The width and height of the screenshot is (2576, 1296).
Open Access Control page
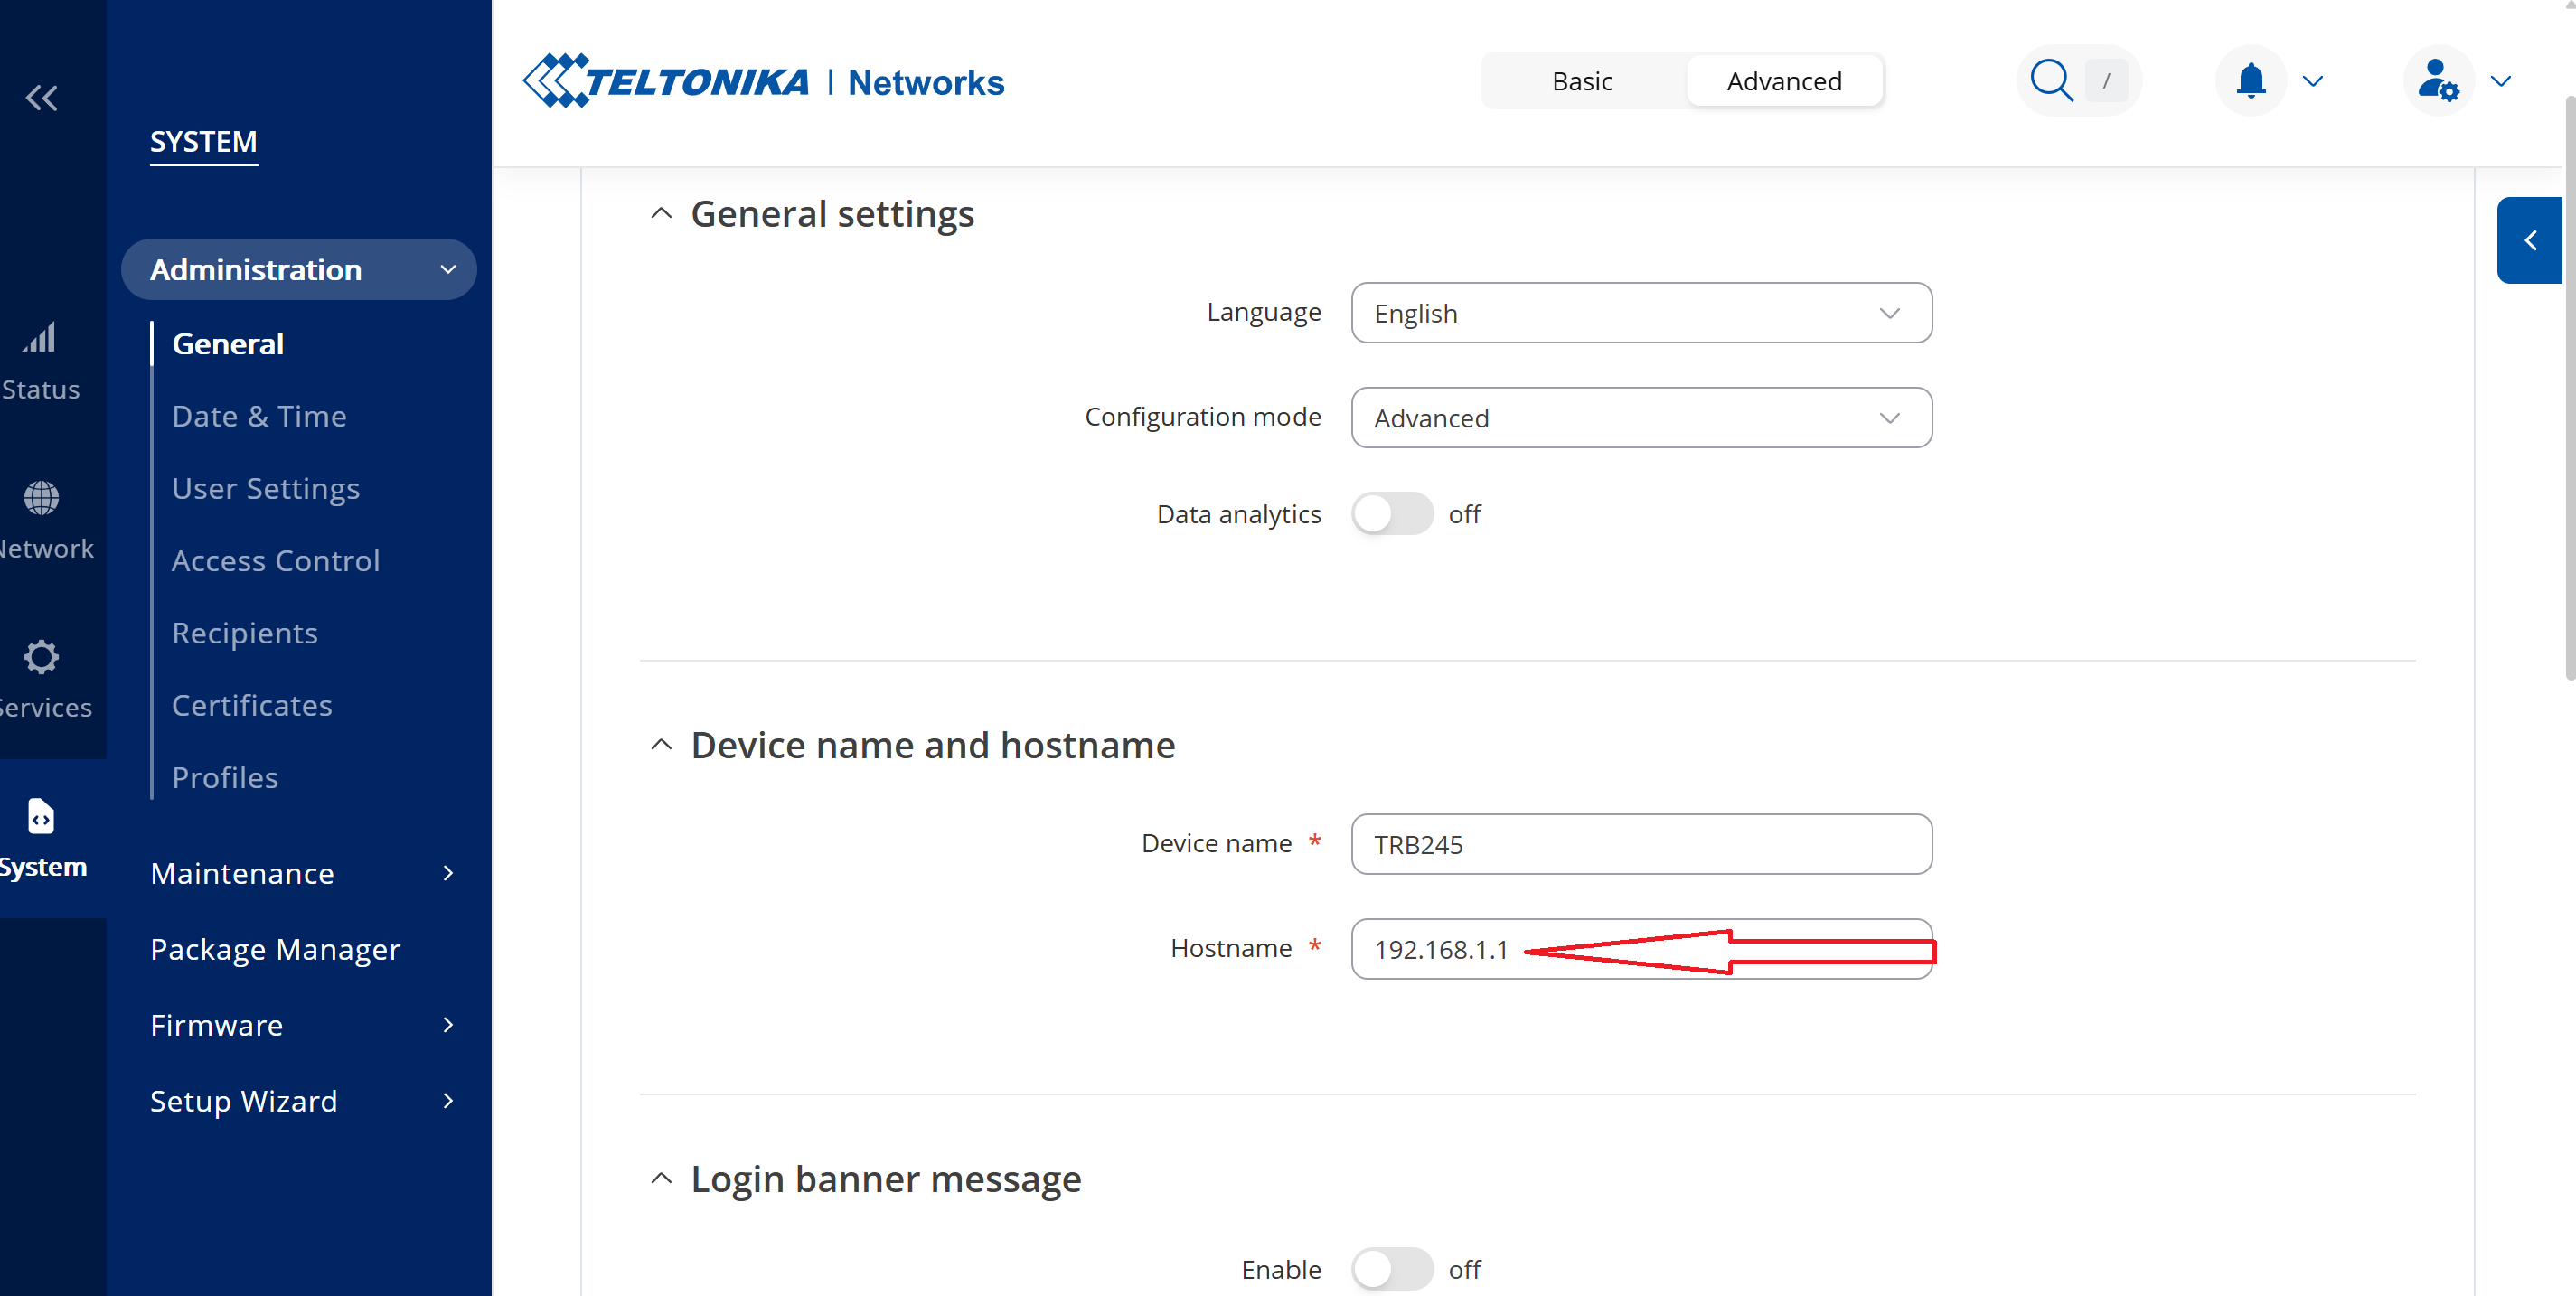click(x=276, y=560)
